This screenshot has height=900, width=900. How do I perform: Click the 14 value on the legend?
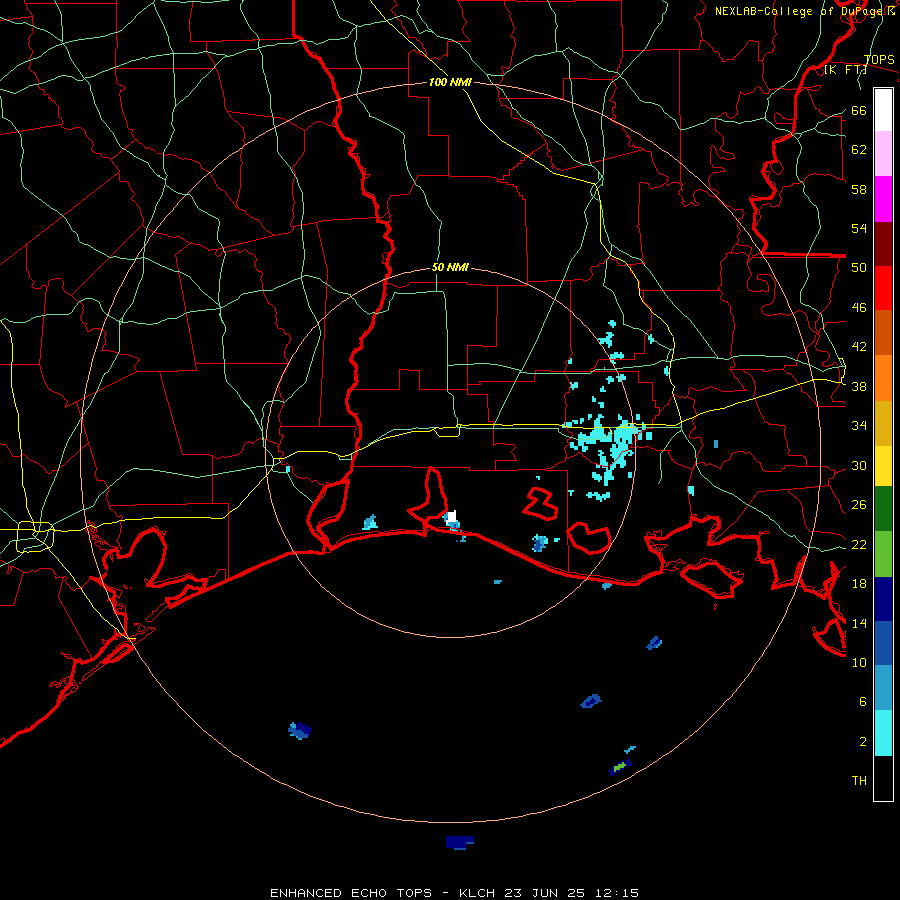(x=859, y=623)
